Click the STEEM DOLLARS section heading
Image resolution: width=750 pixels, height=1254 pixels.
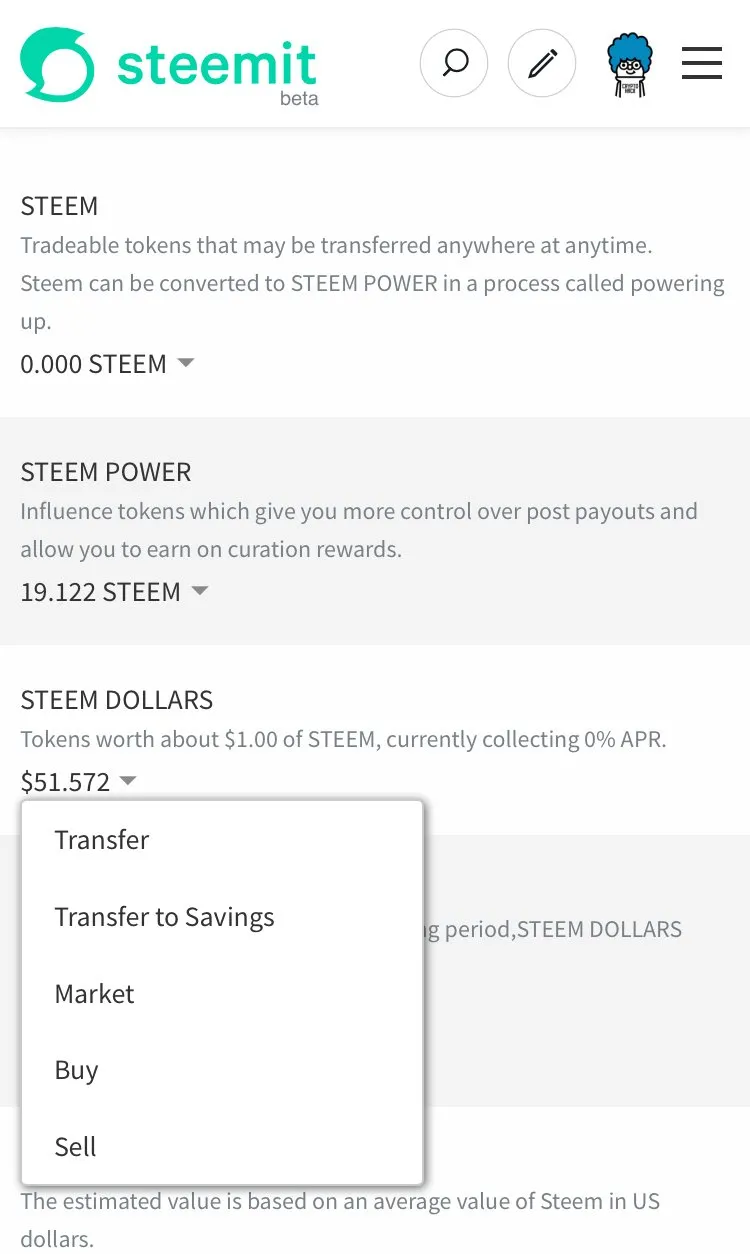pyautogui.click(x=117, y=700)
